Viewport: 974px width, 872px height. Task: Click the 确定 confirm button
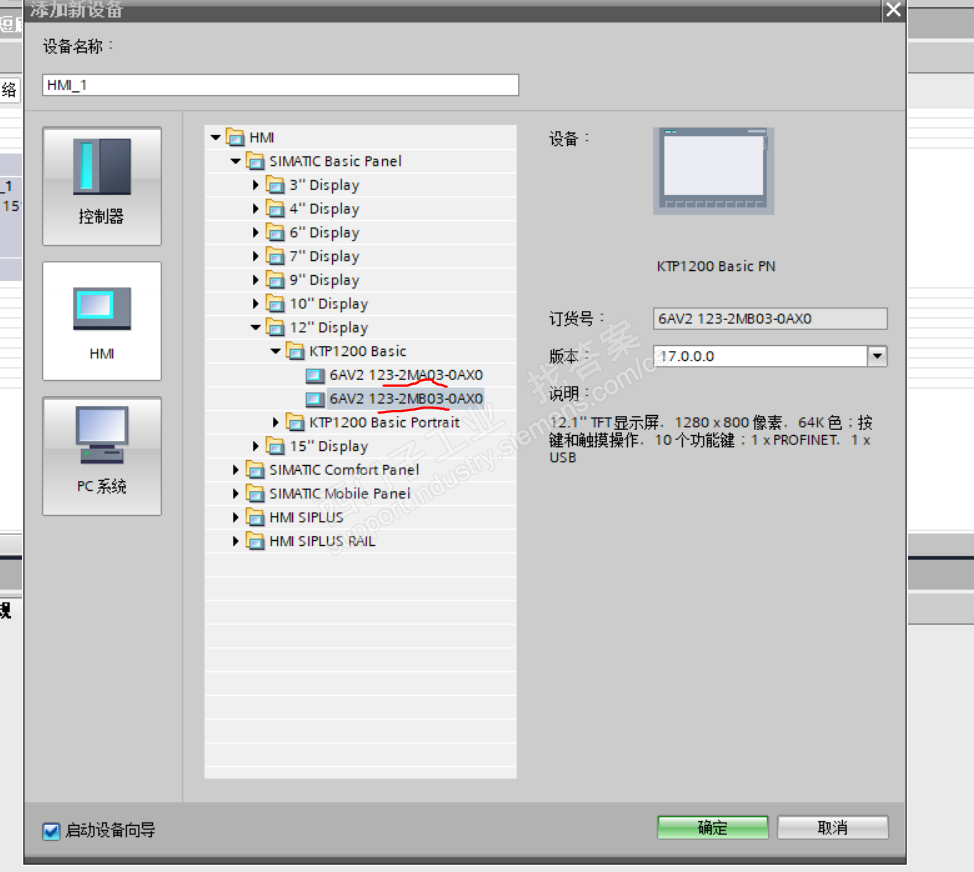coord(712,827)
